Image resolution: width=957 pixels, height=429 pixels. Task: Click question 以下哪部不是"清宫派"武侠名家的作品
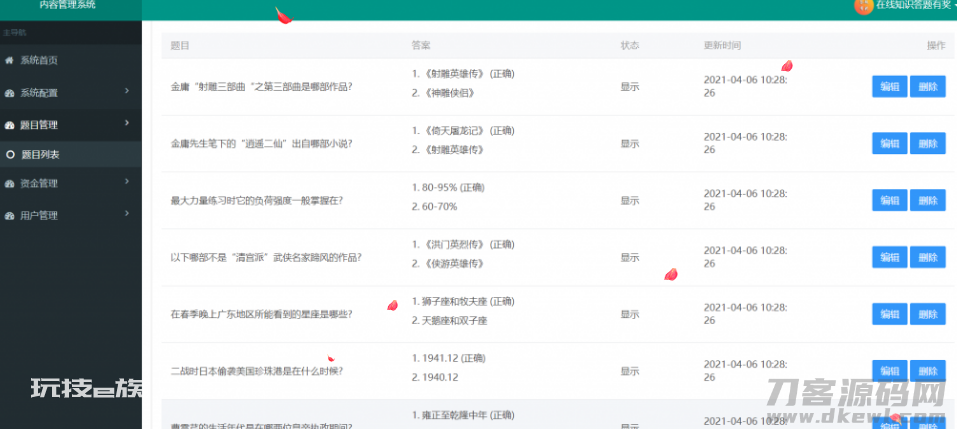tap(267, 257)
